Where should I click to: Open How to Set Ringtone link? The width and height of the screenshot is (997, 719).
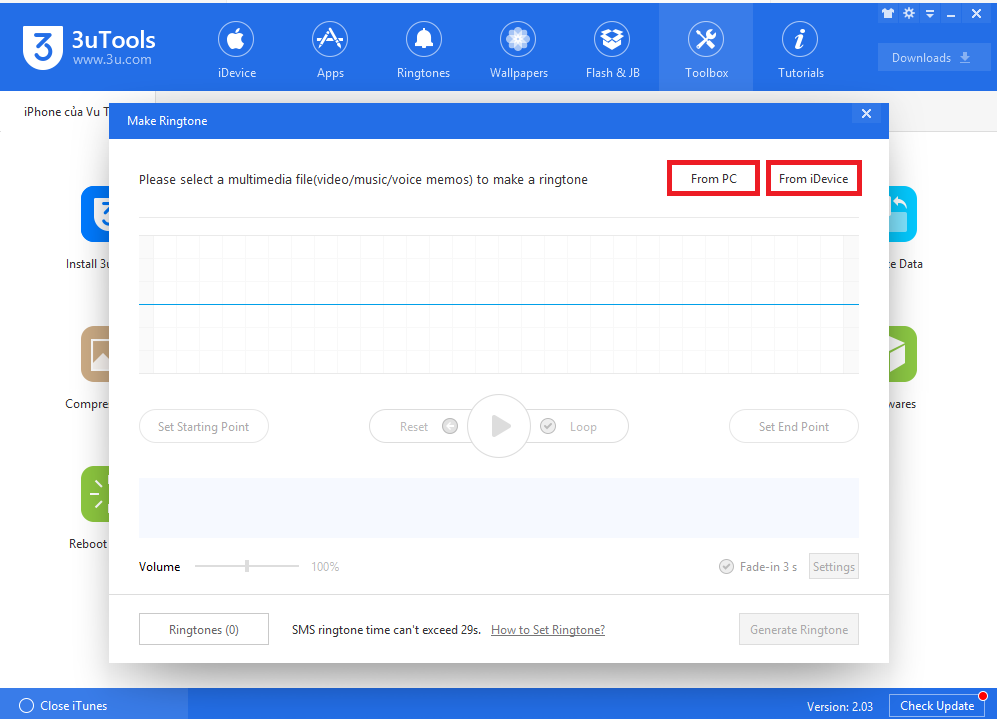(547, 630)
